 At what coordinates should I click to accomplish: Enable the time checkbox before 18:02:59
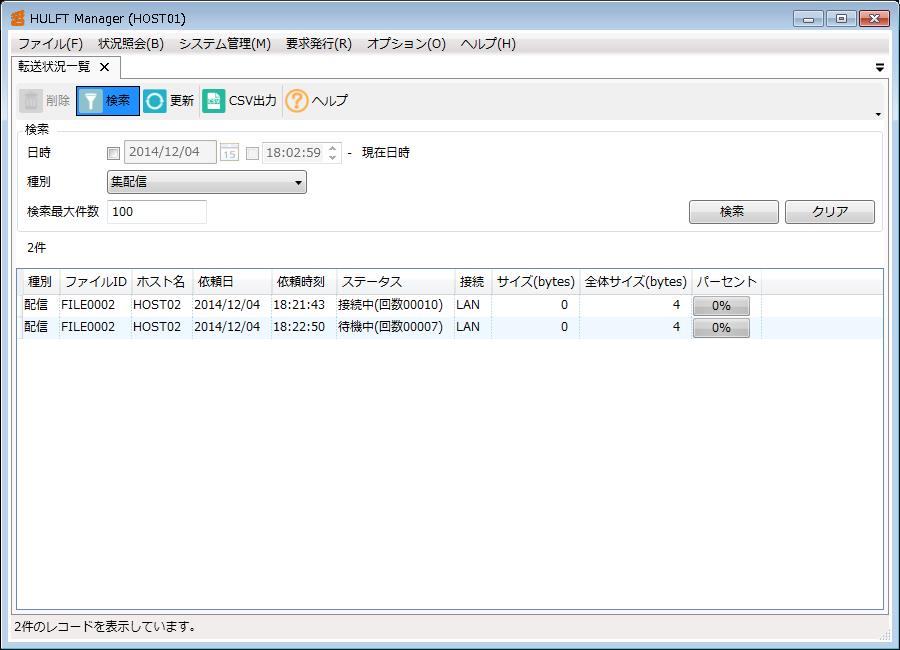click(252, 153)
